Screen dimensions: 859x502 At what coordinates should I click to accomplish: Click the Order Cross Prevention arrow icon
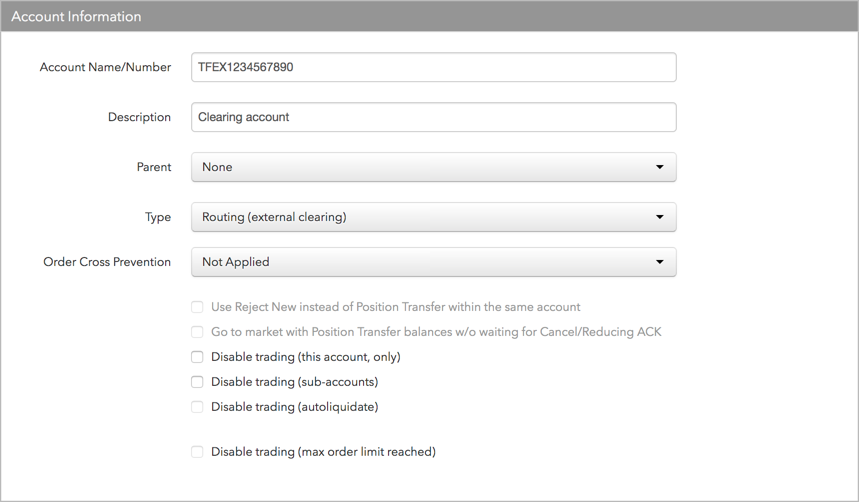pos(660,262)
